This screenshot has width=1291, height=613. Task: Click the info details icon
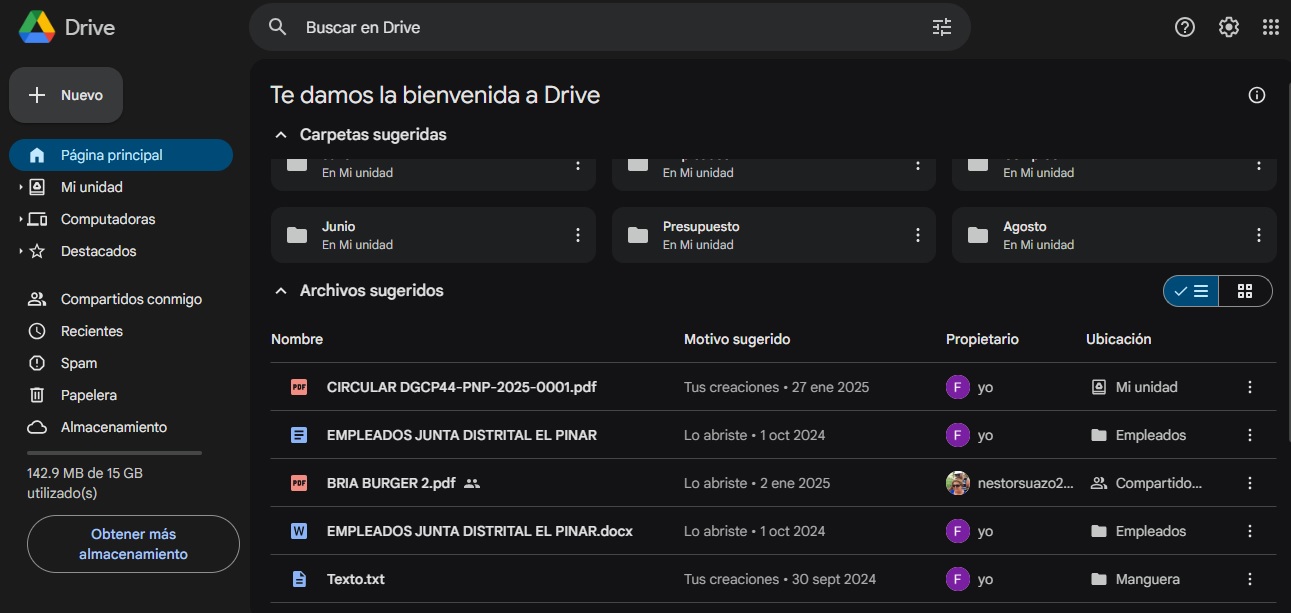pos(1257,95)
